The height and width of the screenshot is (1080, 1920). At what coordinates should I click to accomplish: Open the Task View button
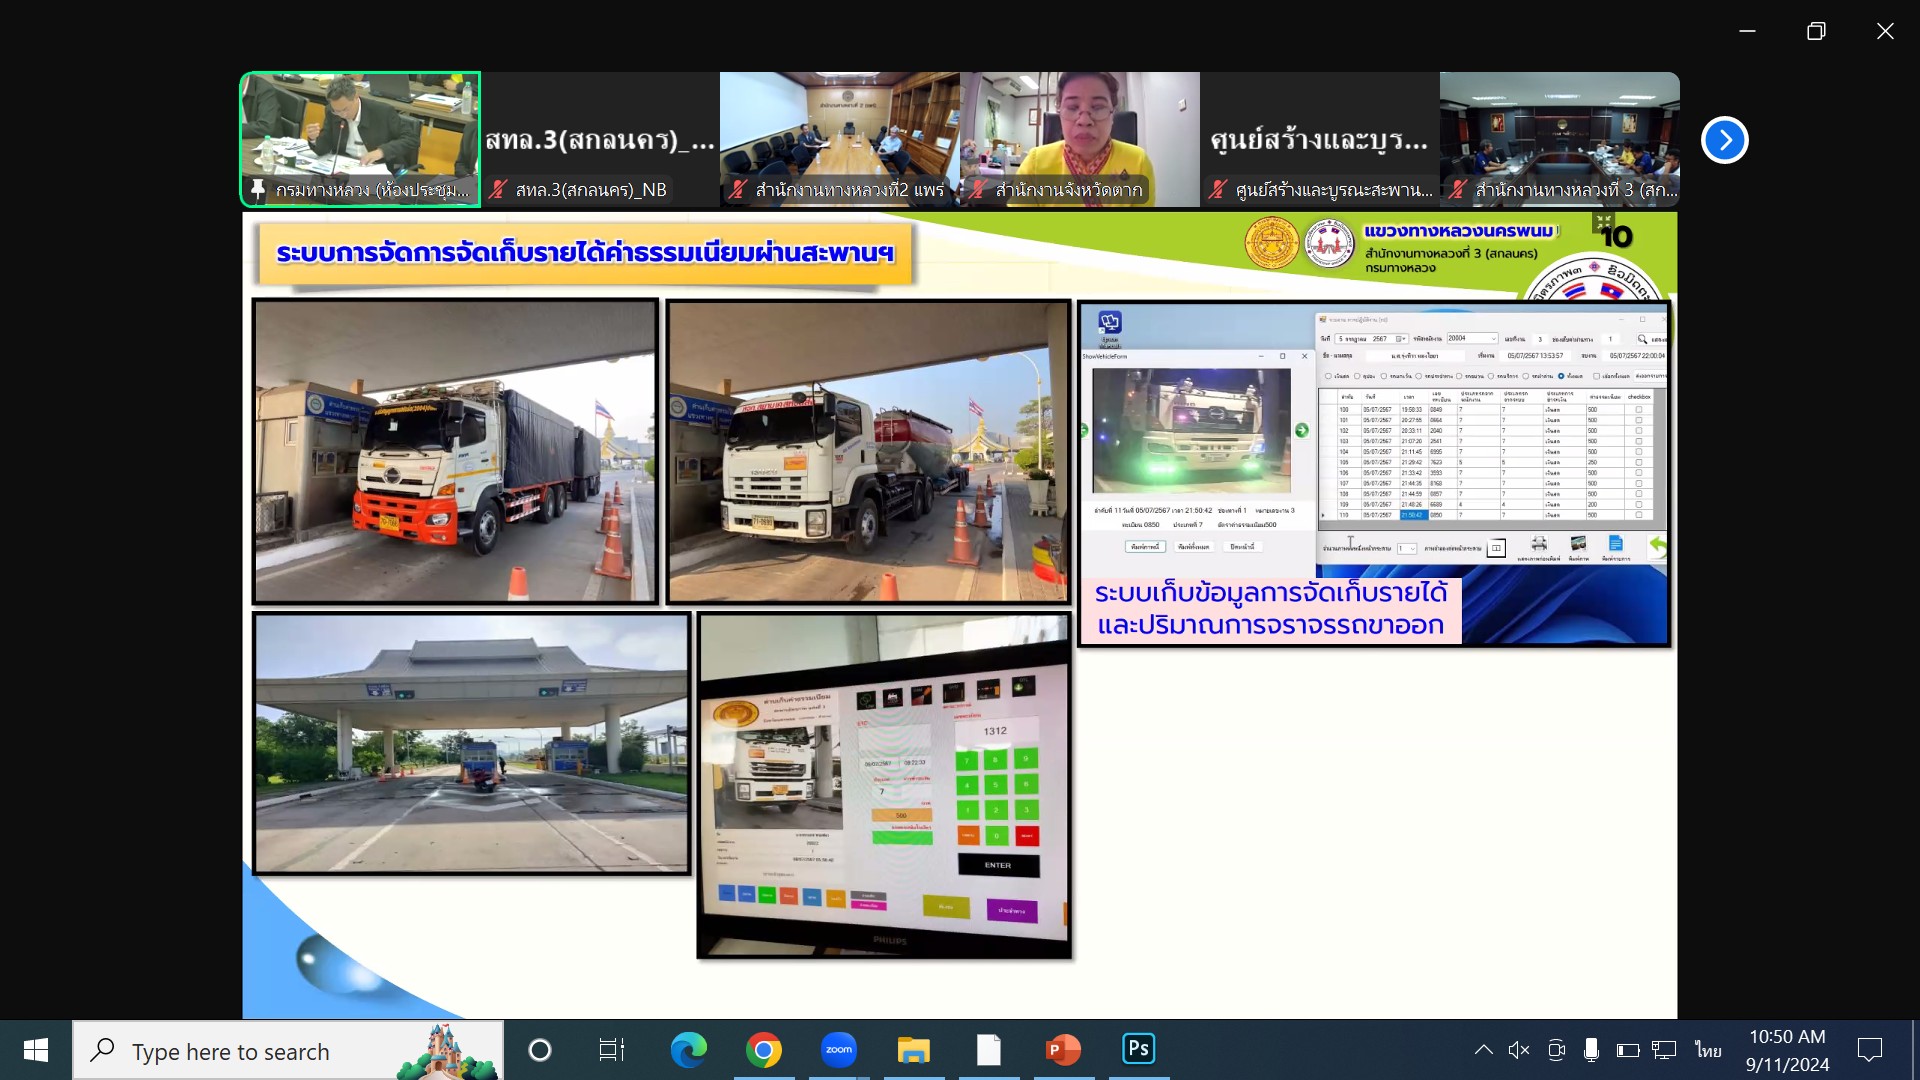(x=611, y=1050)
